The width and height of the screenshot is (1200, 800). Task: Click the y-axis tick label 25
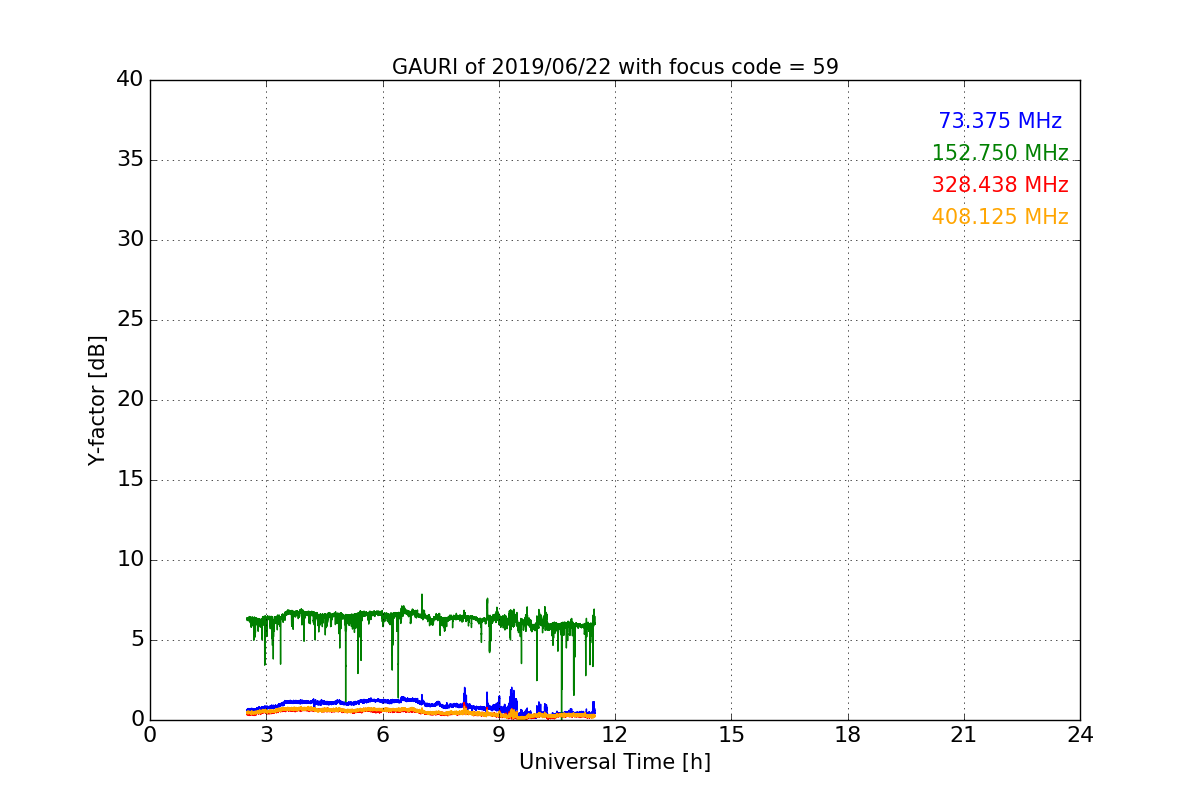[x=130, y=320]
